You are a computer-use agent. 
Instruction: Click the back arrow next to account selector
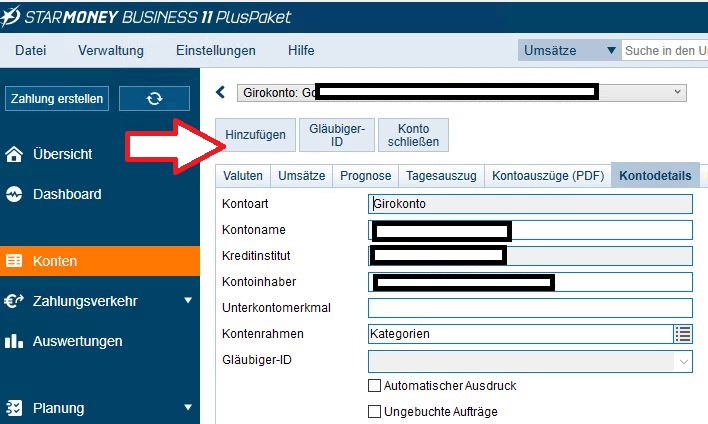(x=220, y=93)
